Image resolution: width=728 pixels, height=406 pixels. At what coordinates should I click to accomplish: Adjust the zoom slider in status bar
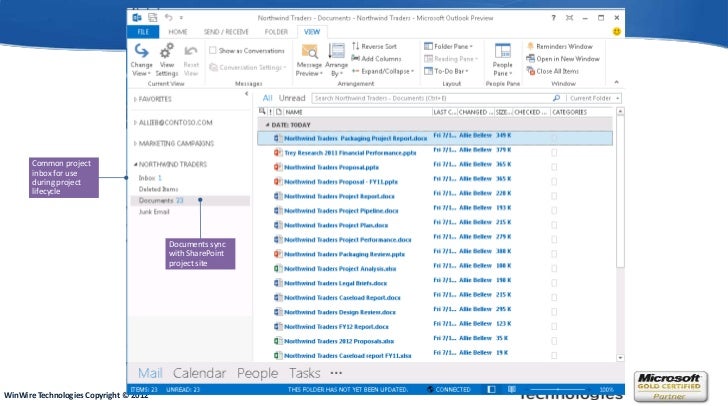tap(558, 389)
